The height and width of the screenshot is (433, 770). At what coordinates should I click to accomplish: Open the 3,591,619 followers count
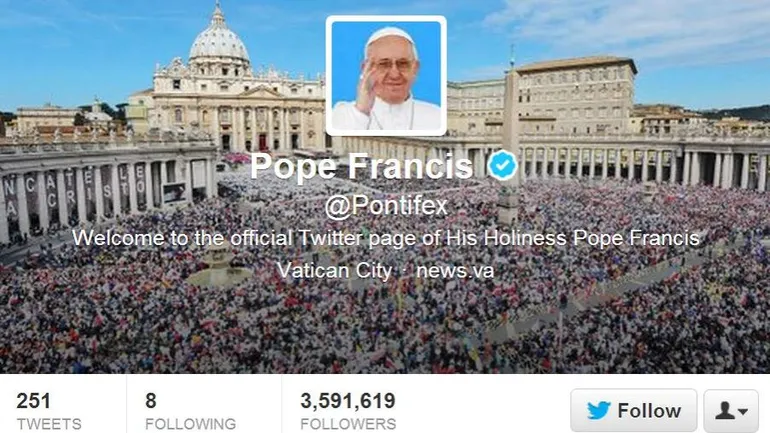348,401
